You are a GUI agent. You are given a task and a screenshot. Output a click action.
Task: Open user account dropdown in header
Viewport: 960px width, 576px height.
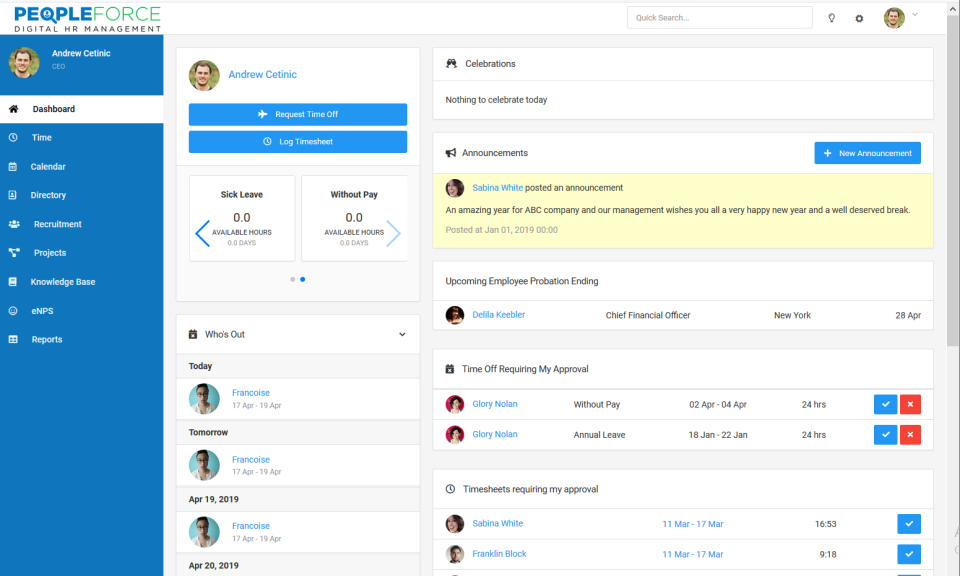915,15
